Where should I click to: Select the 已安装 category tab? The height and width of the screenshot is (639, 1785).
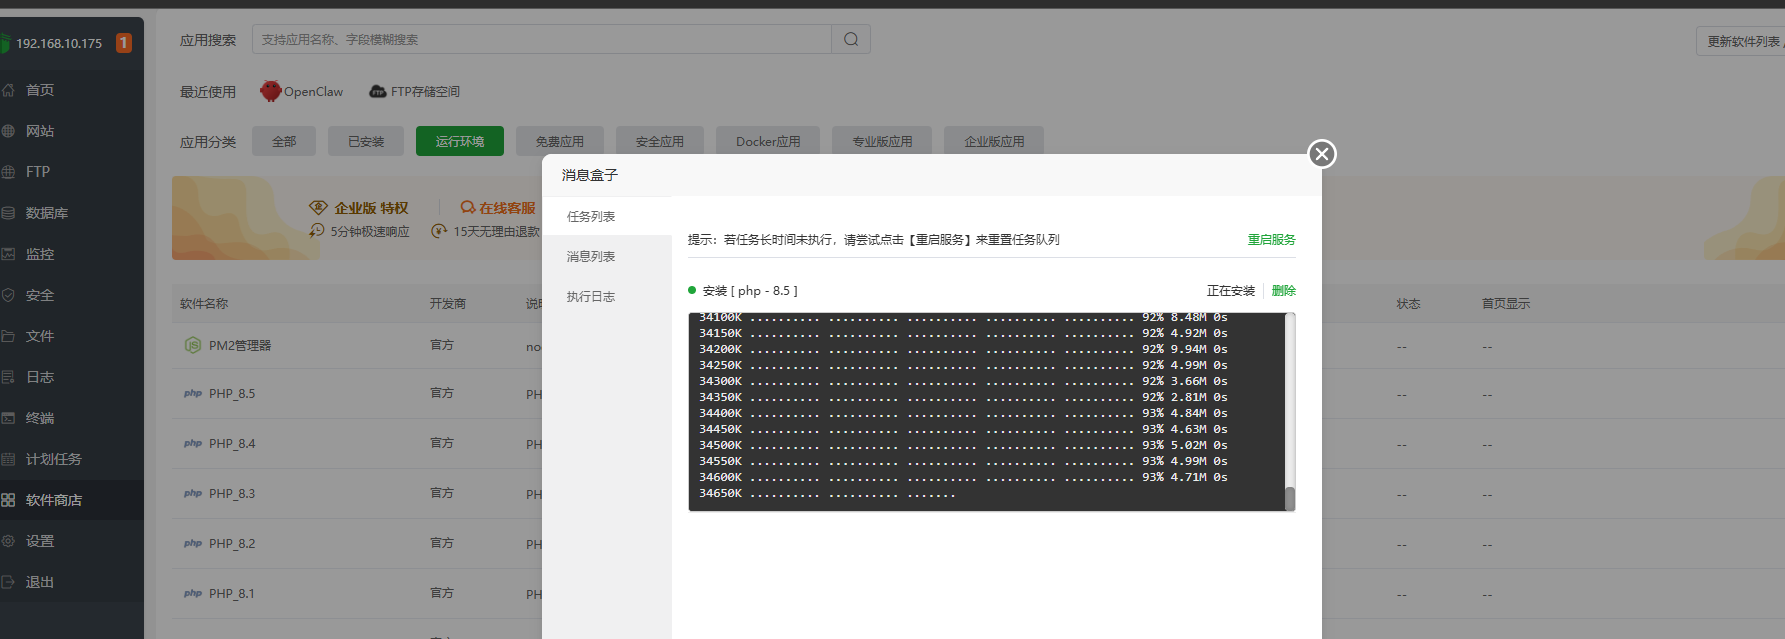click(x=366, y=141)
